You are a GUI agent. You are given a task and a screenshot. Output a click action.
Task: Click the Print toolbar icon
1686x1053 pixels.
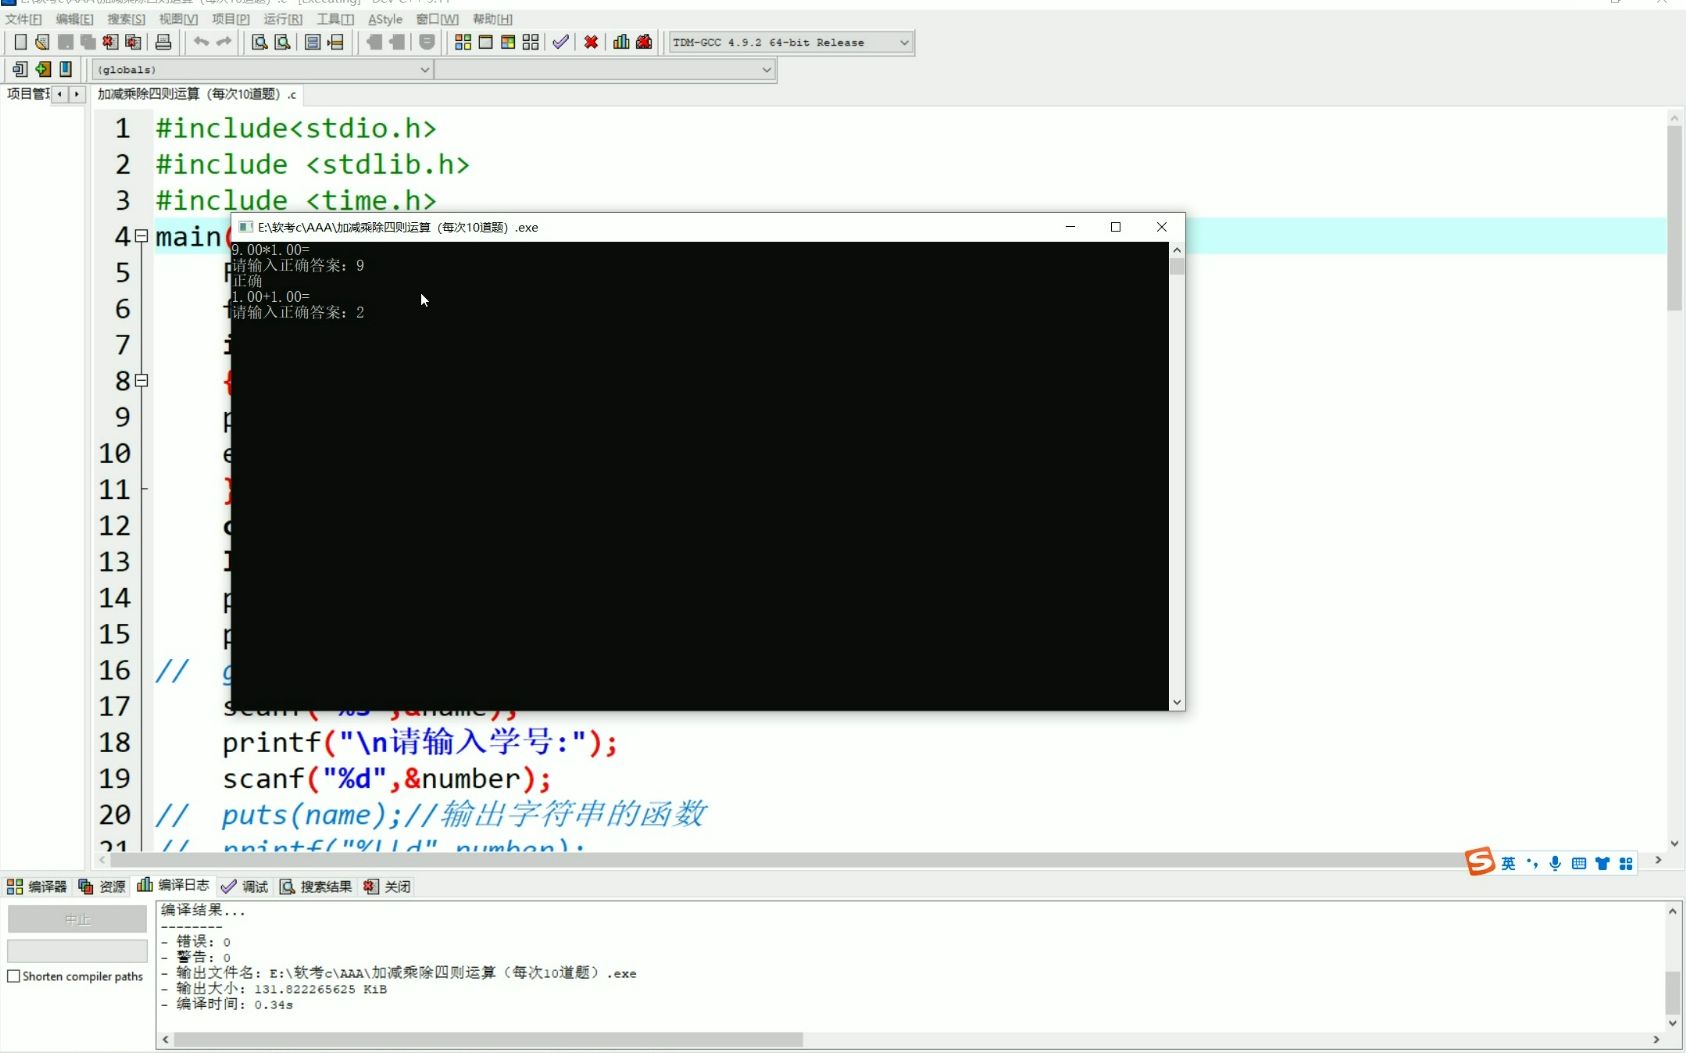[x=163, y=42]
